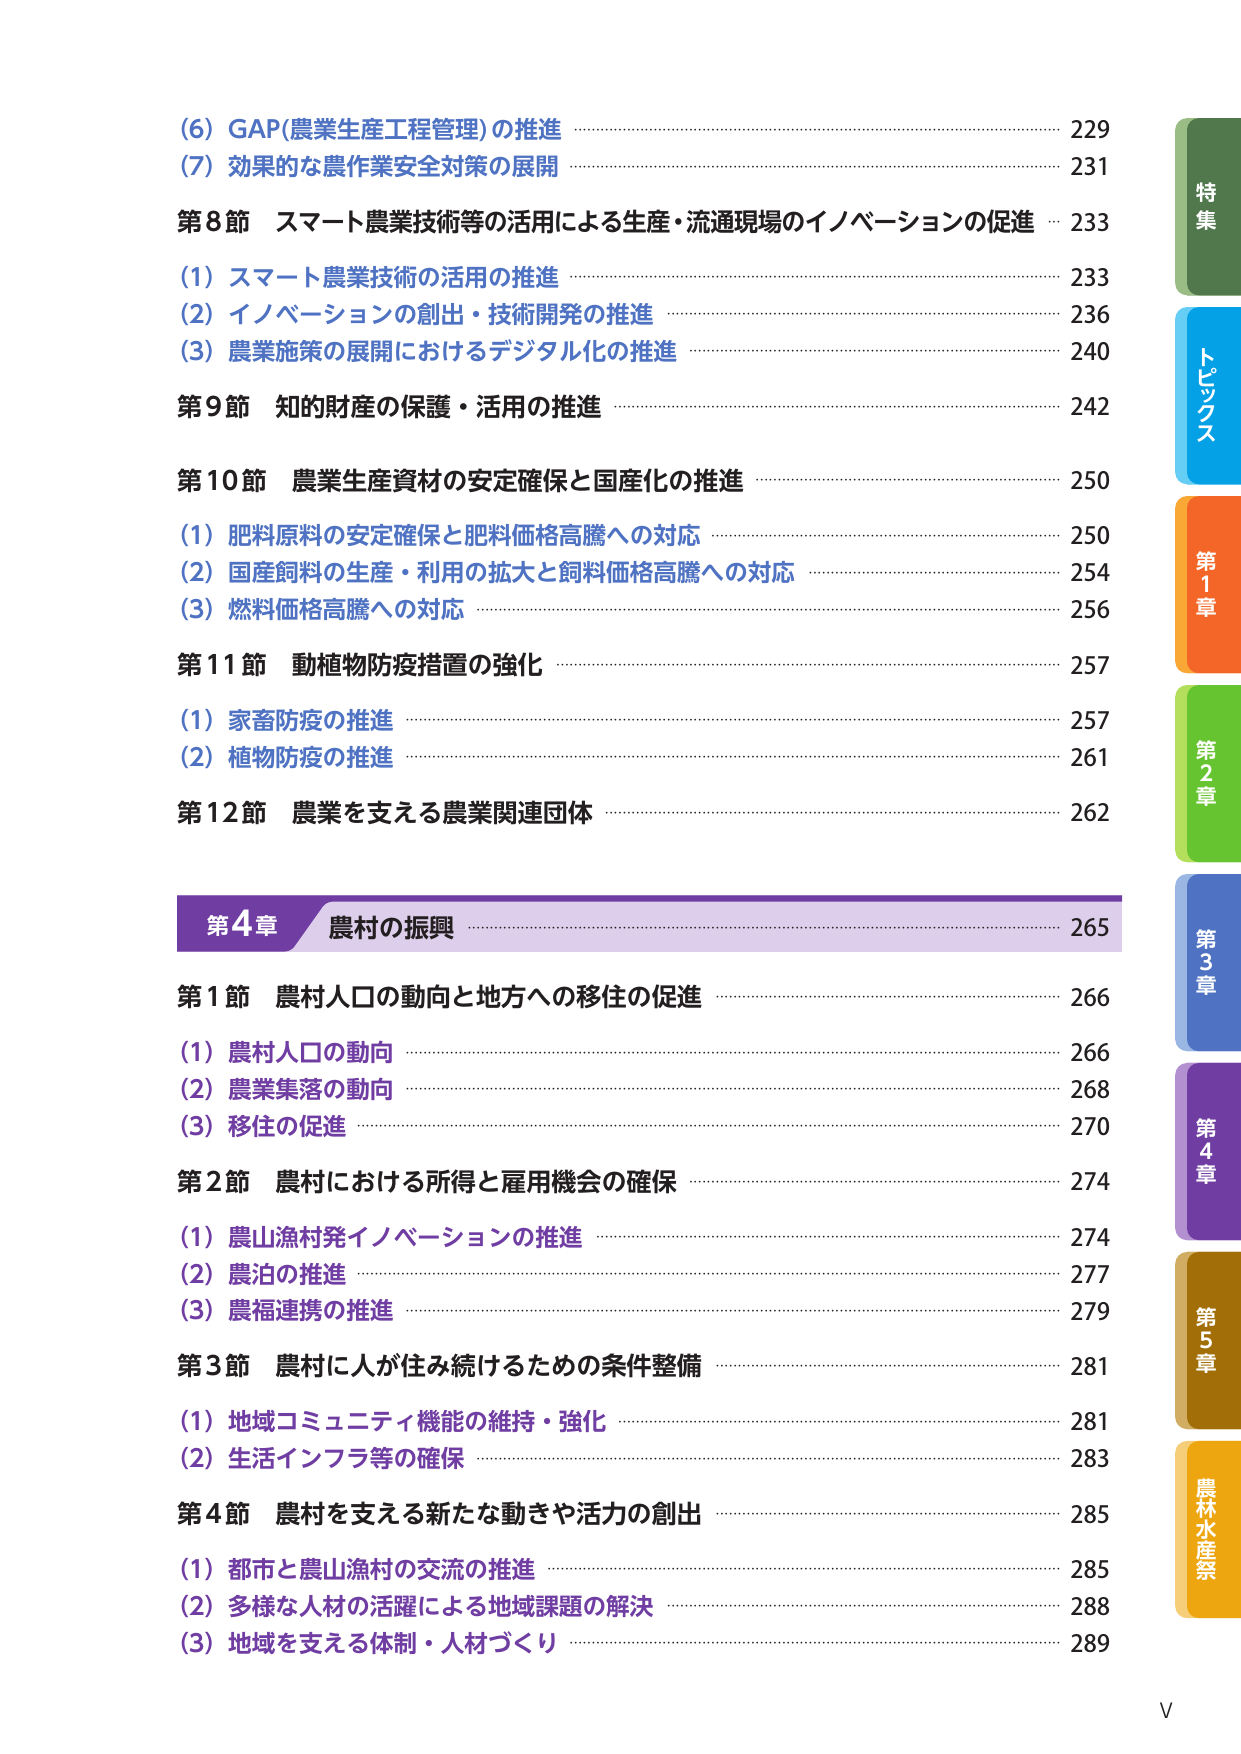This screenshot has width=1241, height=1754.
Task: Open 第2節 農村における所得と雇用機会の確保
Action: click(x=427, y=1182)
